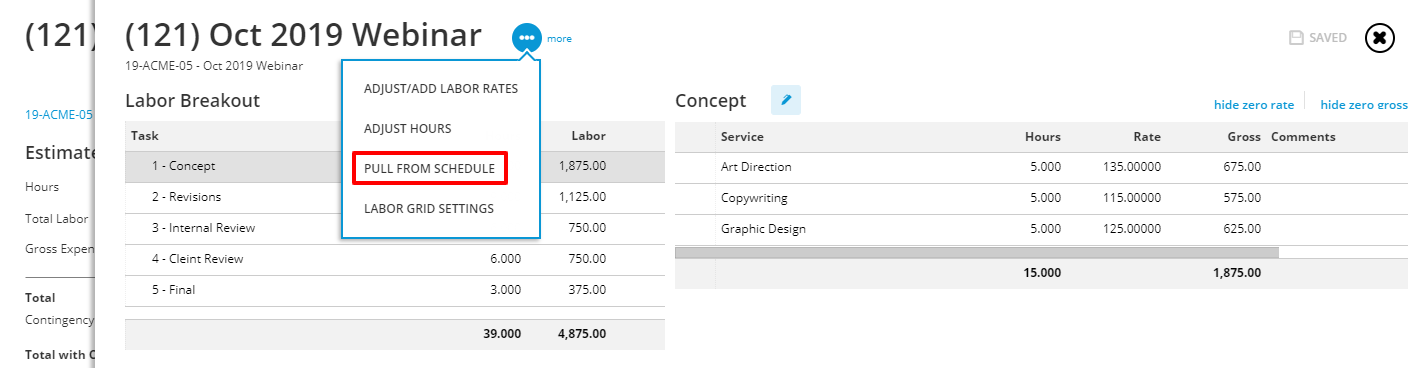The height and width of the screenshot is (368, 1424).
Task: Select Labor Grid Settings menu entry
Action: pyautogui.click(x=429, y=208)
